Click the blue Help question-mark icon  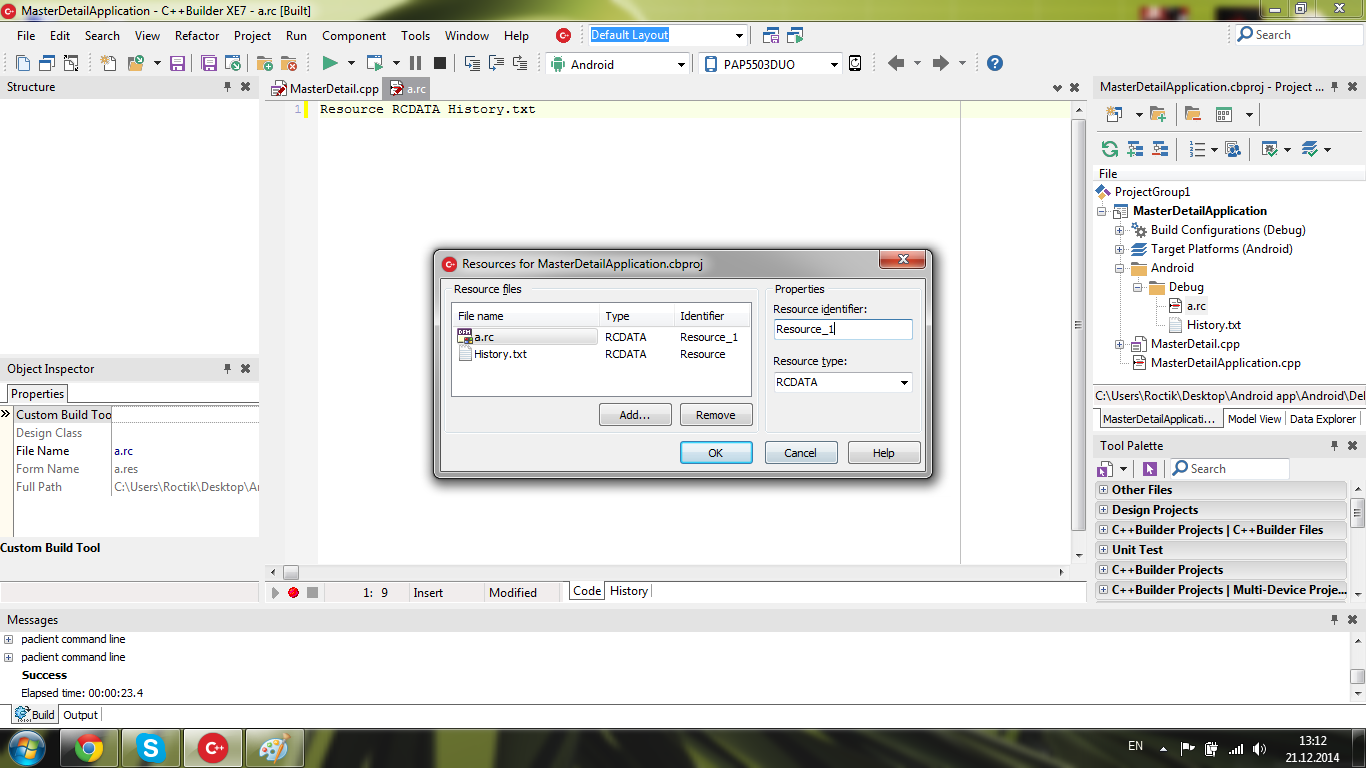pyautogui.click(x=994, y=63)
